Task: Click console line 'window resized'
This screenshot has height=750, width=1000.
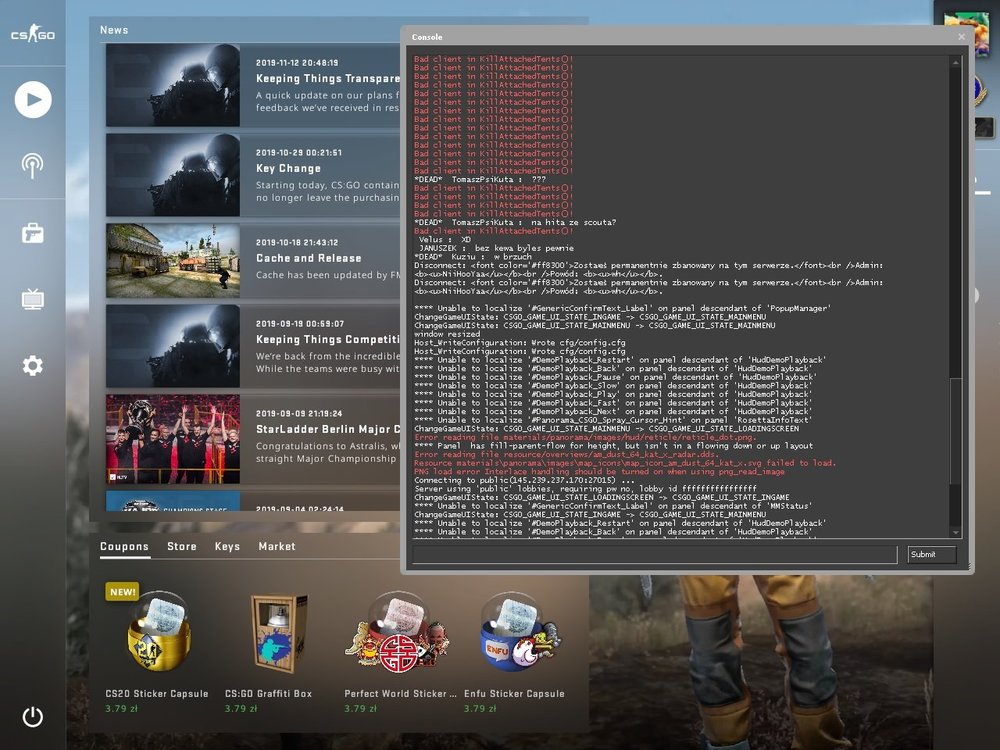Action: 447,334
